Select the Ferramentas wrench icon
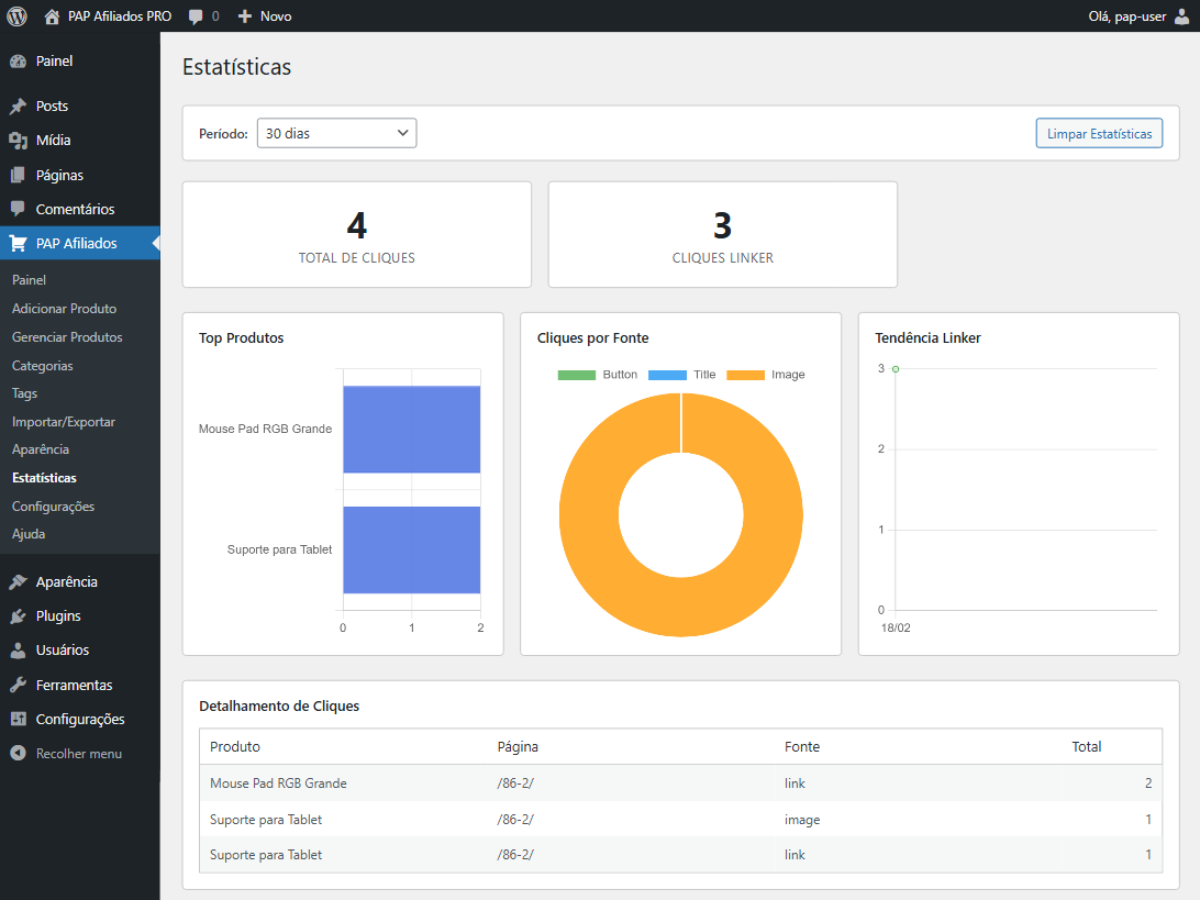The width and height of the screenshot is (1200, 900). pyautogui.click(x=20, y=684)
